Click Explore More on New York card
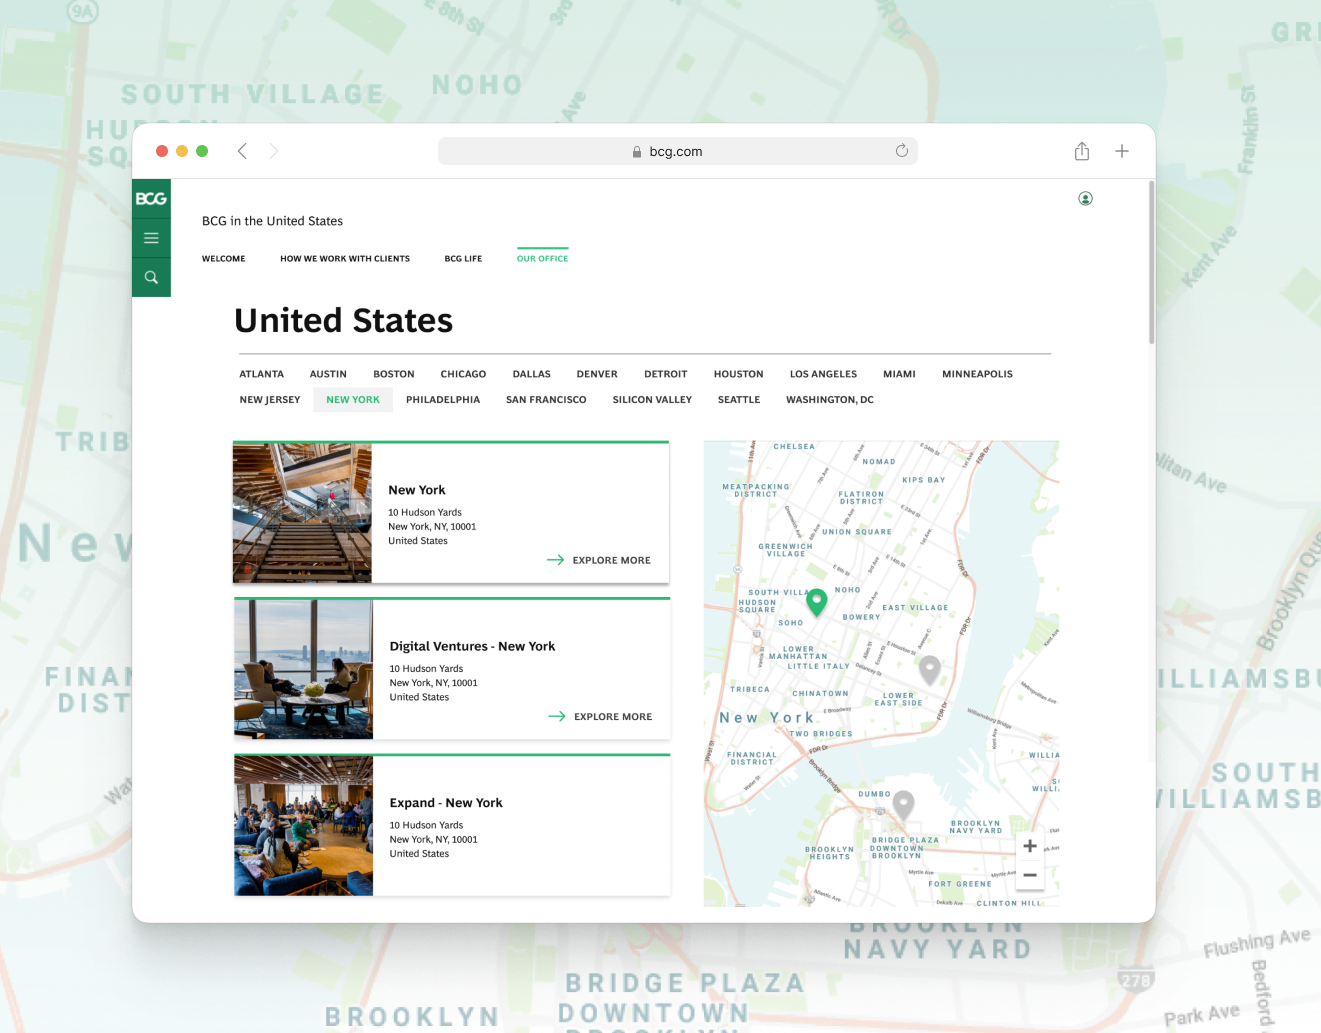Screen dimensions: 1321x1033 [x=611, y=560]
